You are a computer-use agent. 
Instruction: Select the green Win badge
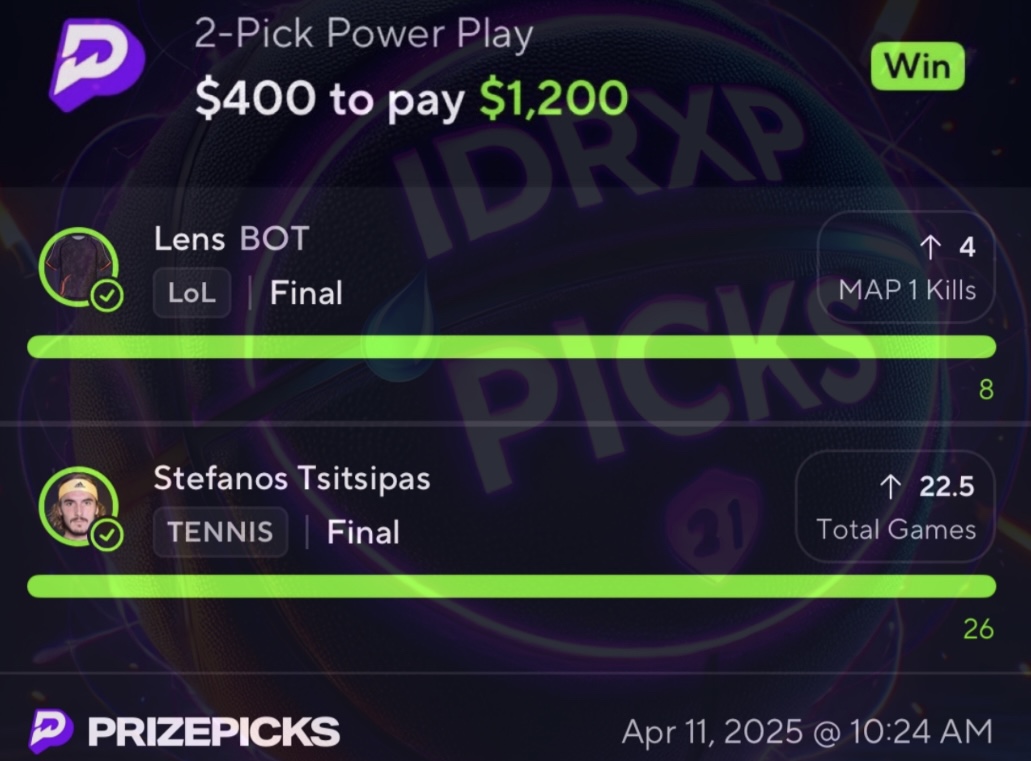tap(917, 66)
